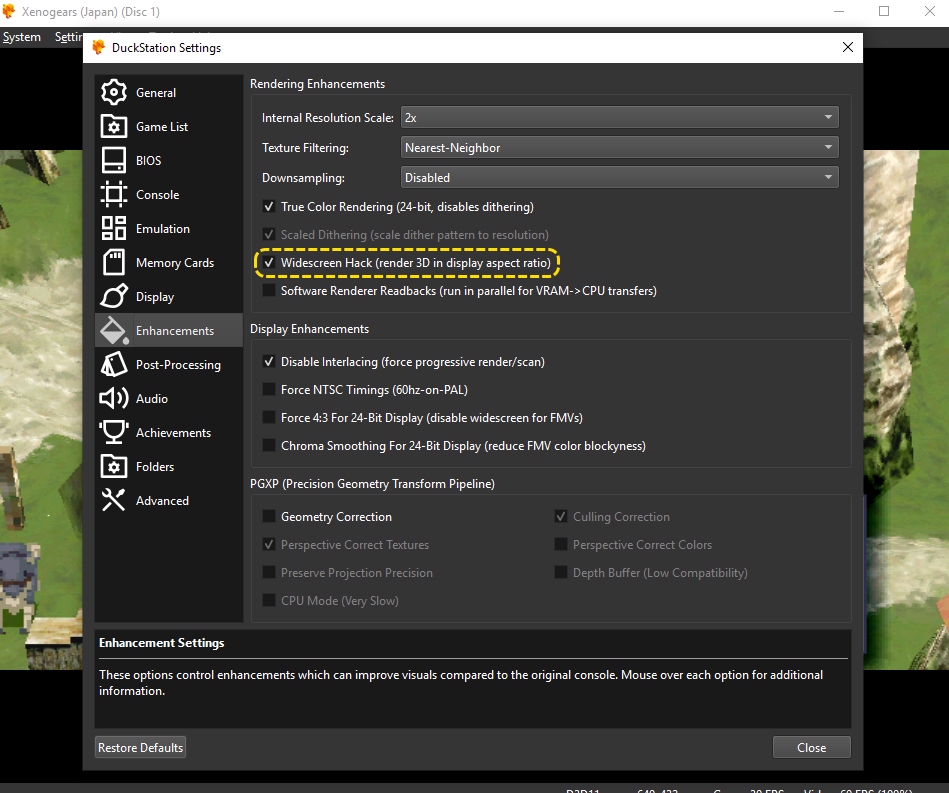Screen dimensions: 949x793
Task: Open the System menu
Action: point(22,37)
